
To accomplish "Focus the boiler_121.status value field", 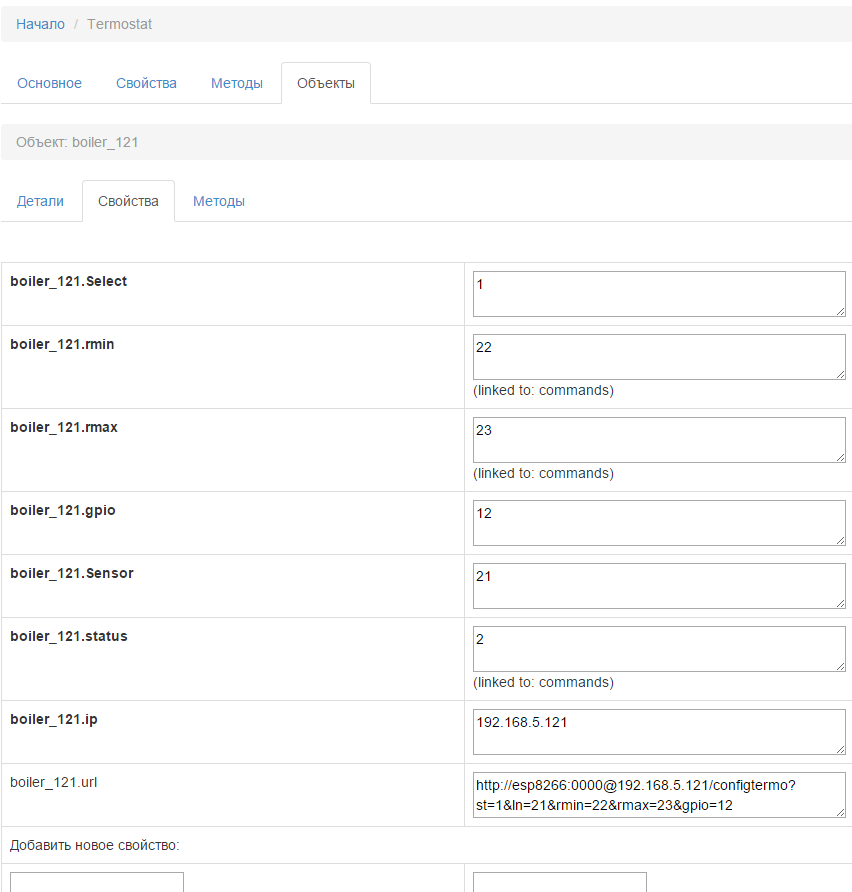I will coord(658,649).
